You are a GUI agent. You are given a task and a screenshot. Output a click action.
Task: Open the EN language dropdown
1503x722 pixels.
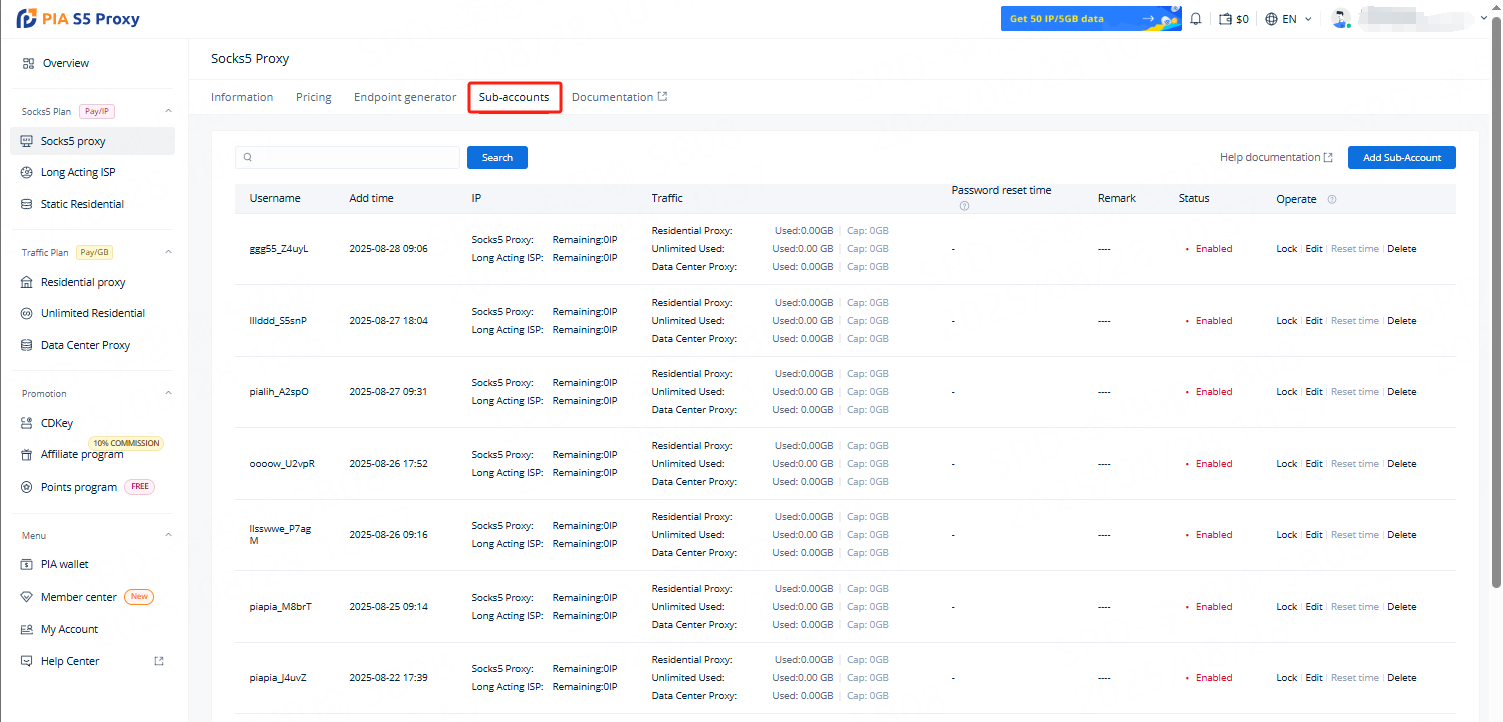pyautogui.click(x=1288, y=19)
